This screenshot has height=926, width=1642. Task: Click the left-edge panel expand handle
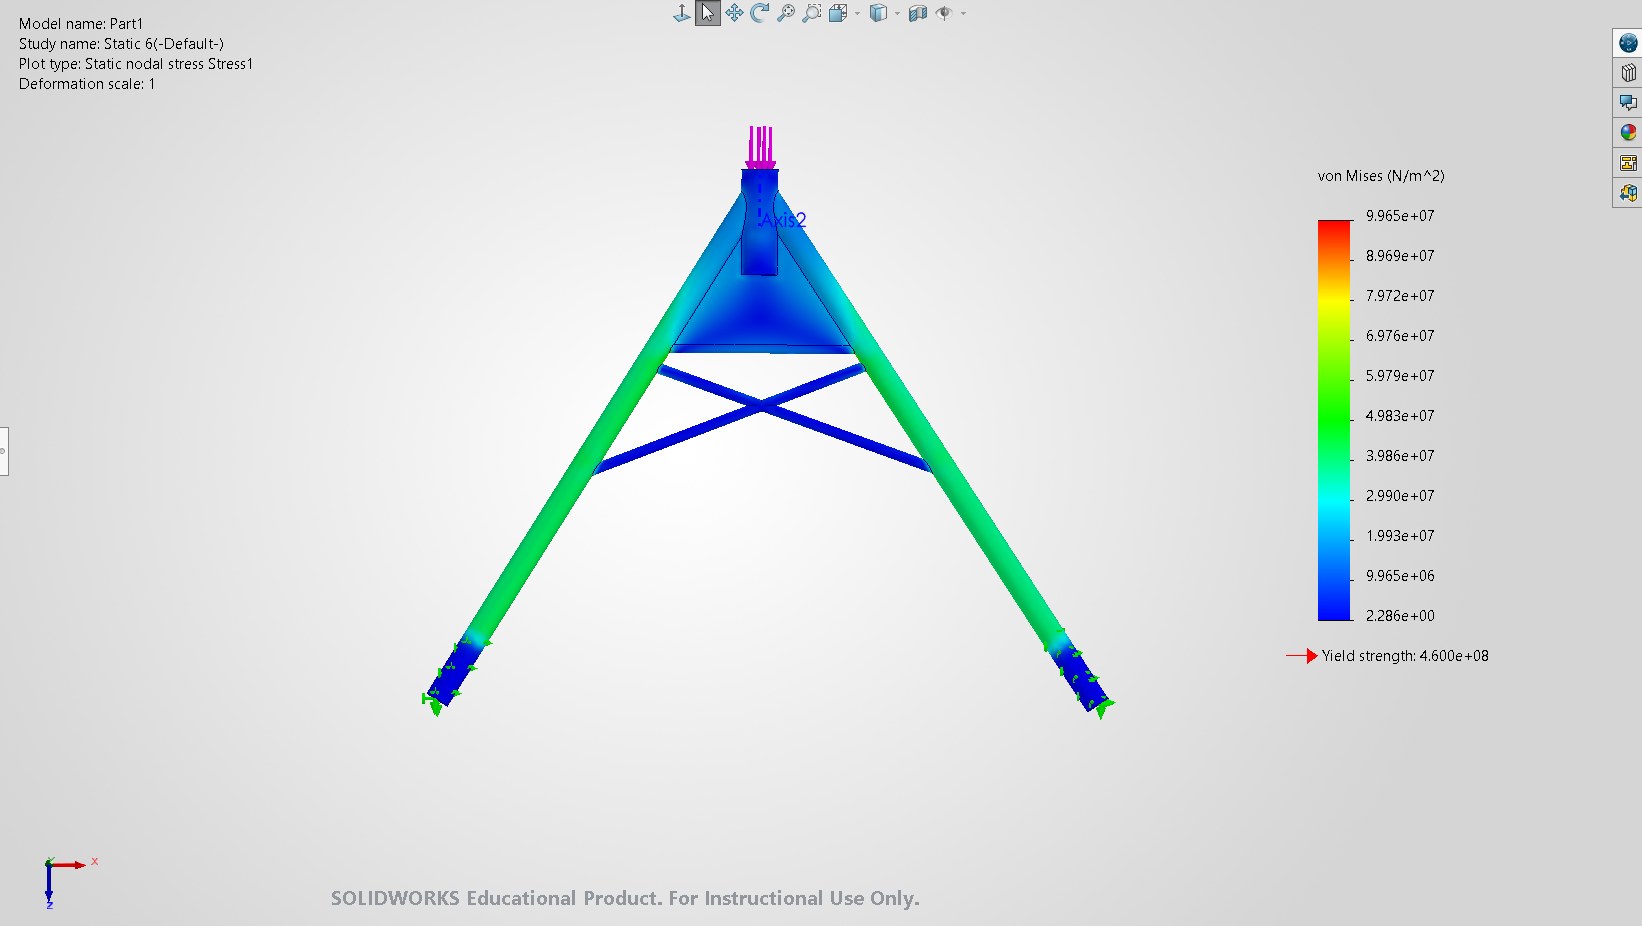[x=4, y=451]
